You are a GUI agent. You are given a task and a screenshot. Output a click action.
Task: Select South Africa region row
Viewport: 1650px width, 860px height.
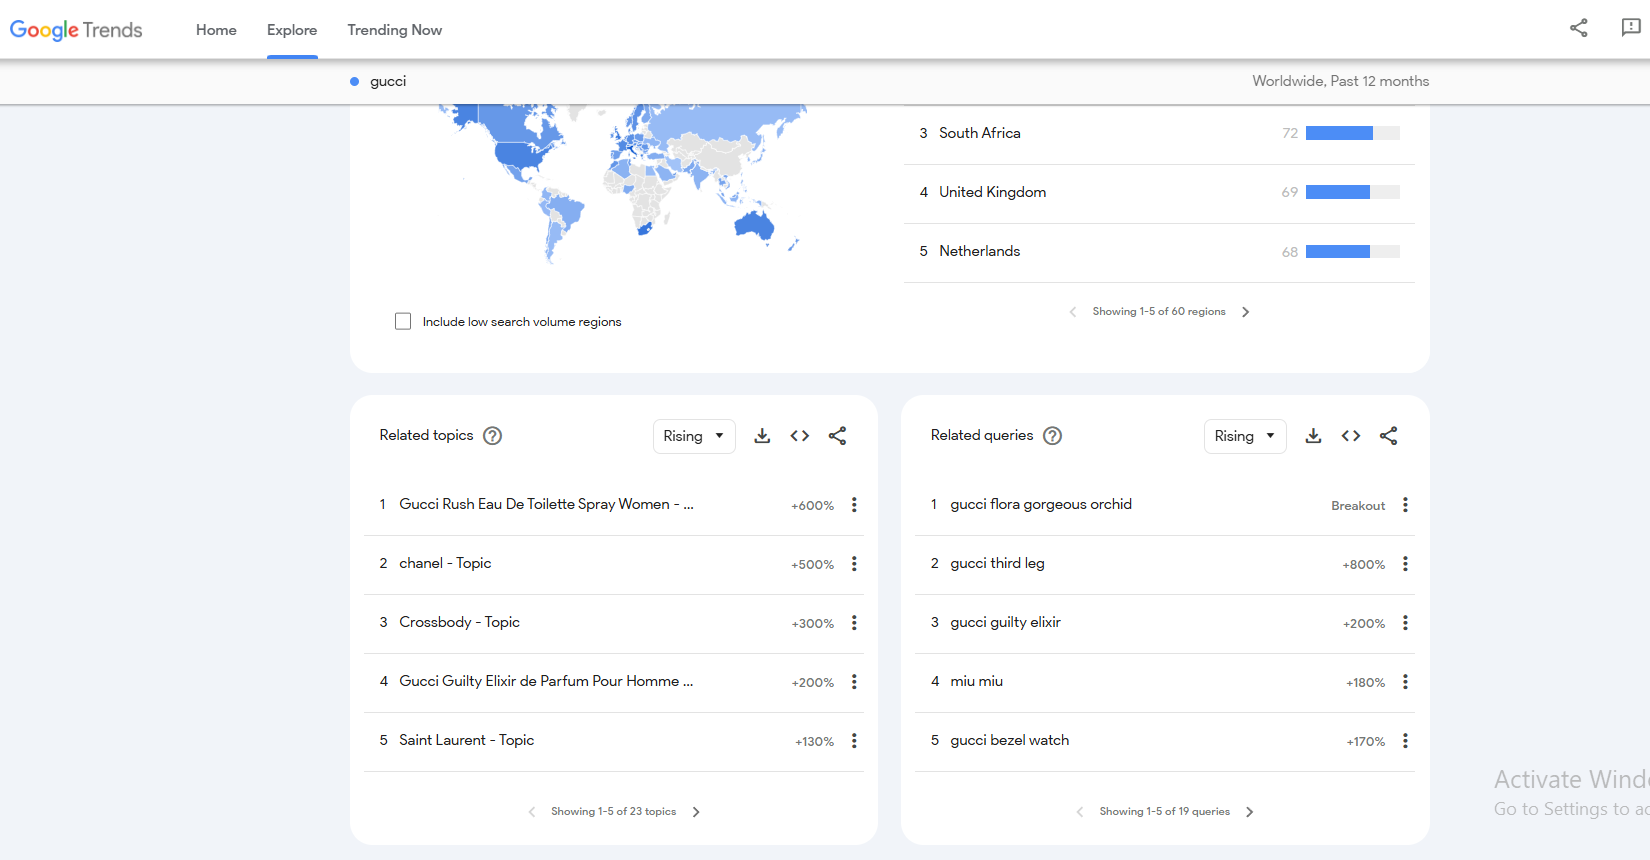(x=1159, y=133)
